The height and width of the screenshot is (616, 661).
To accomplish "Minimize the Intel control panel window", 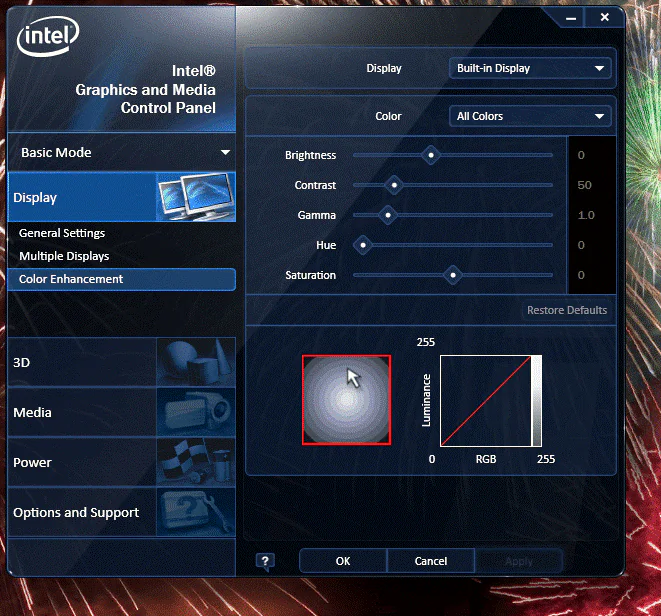I will 571,18.
